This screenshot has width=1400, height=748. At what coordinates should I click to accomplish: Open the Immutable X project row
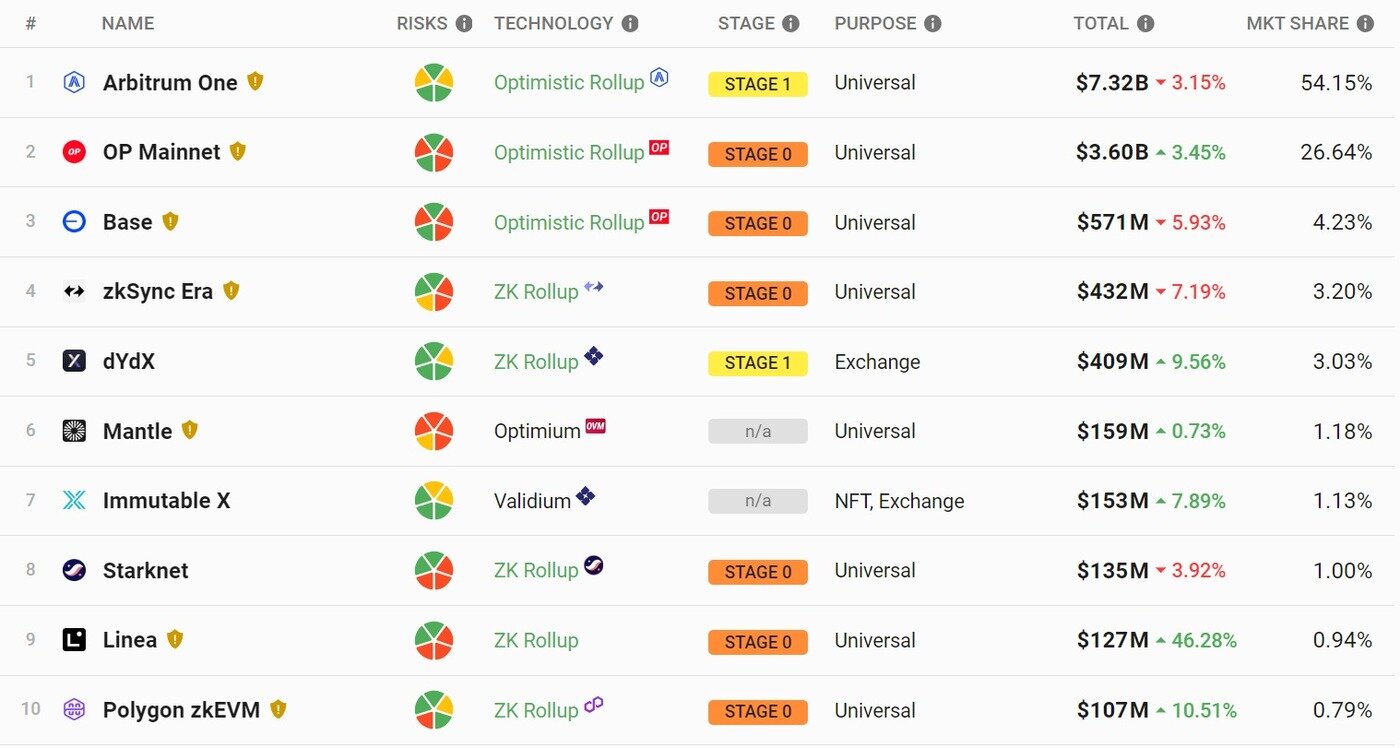coord(698,501)
